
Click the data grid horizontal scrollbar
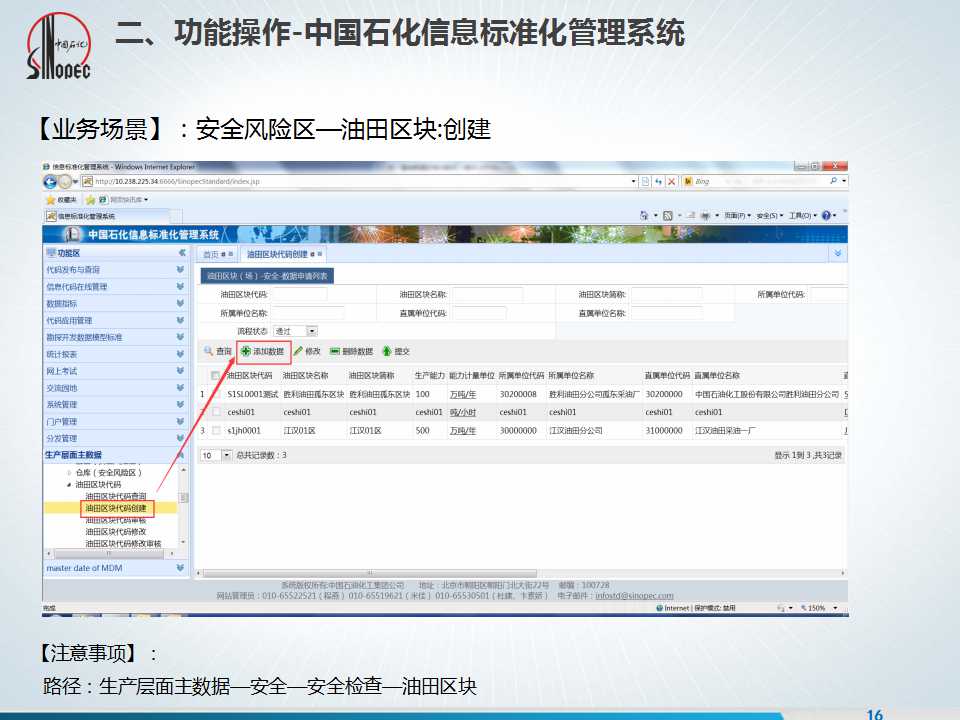coord(370,574)
